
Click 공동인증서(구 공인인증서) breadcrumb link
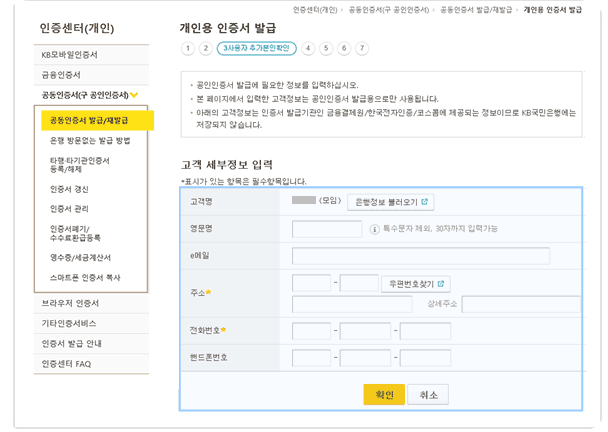pos(389,10)
